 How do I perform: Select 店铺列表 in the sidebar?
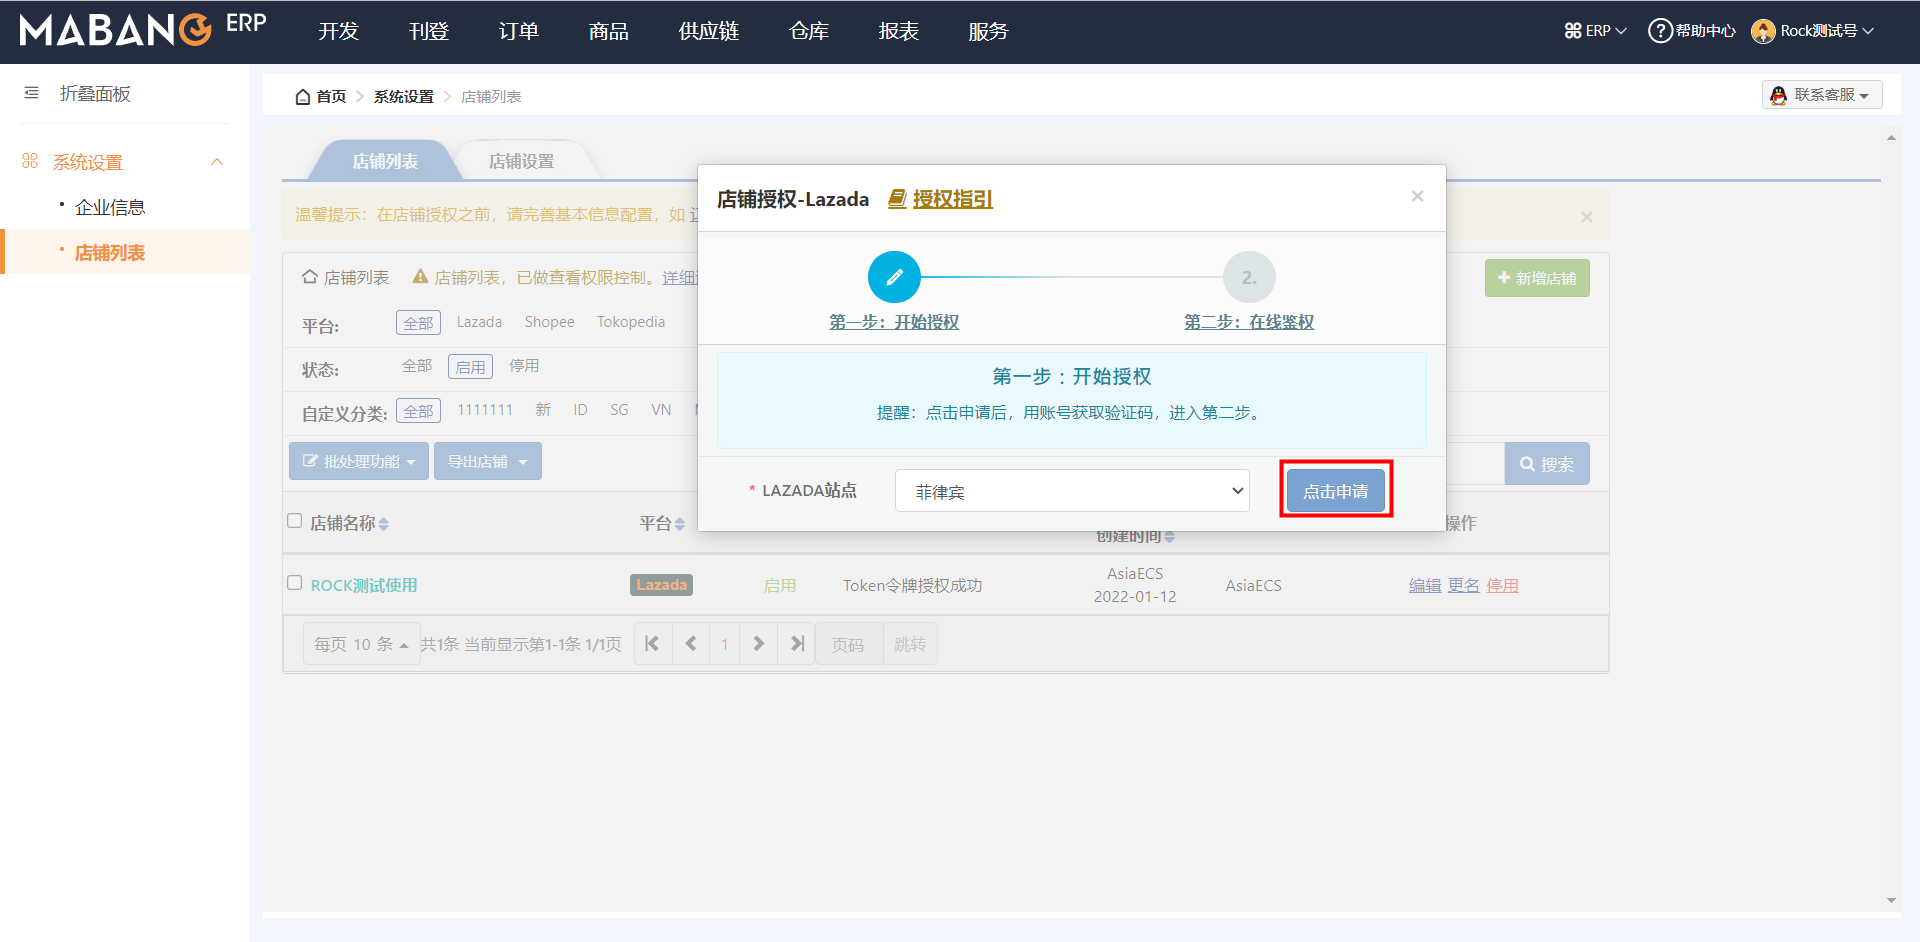(110, 253)
